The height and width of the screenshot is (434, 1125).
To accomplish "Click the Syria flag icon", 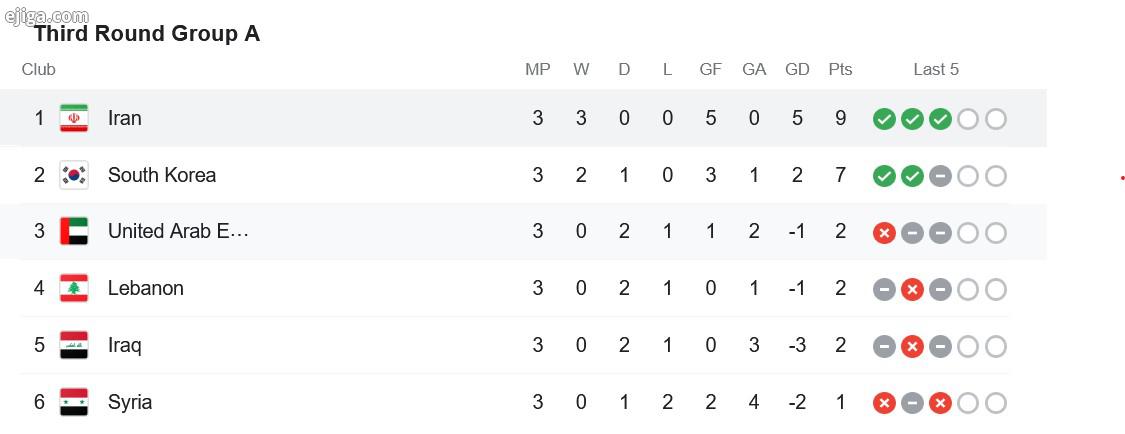I will coord(73,402).
